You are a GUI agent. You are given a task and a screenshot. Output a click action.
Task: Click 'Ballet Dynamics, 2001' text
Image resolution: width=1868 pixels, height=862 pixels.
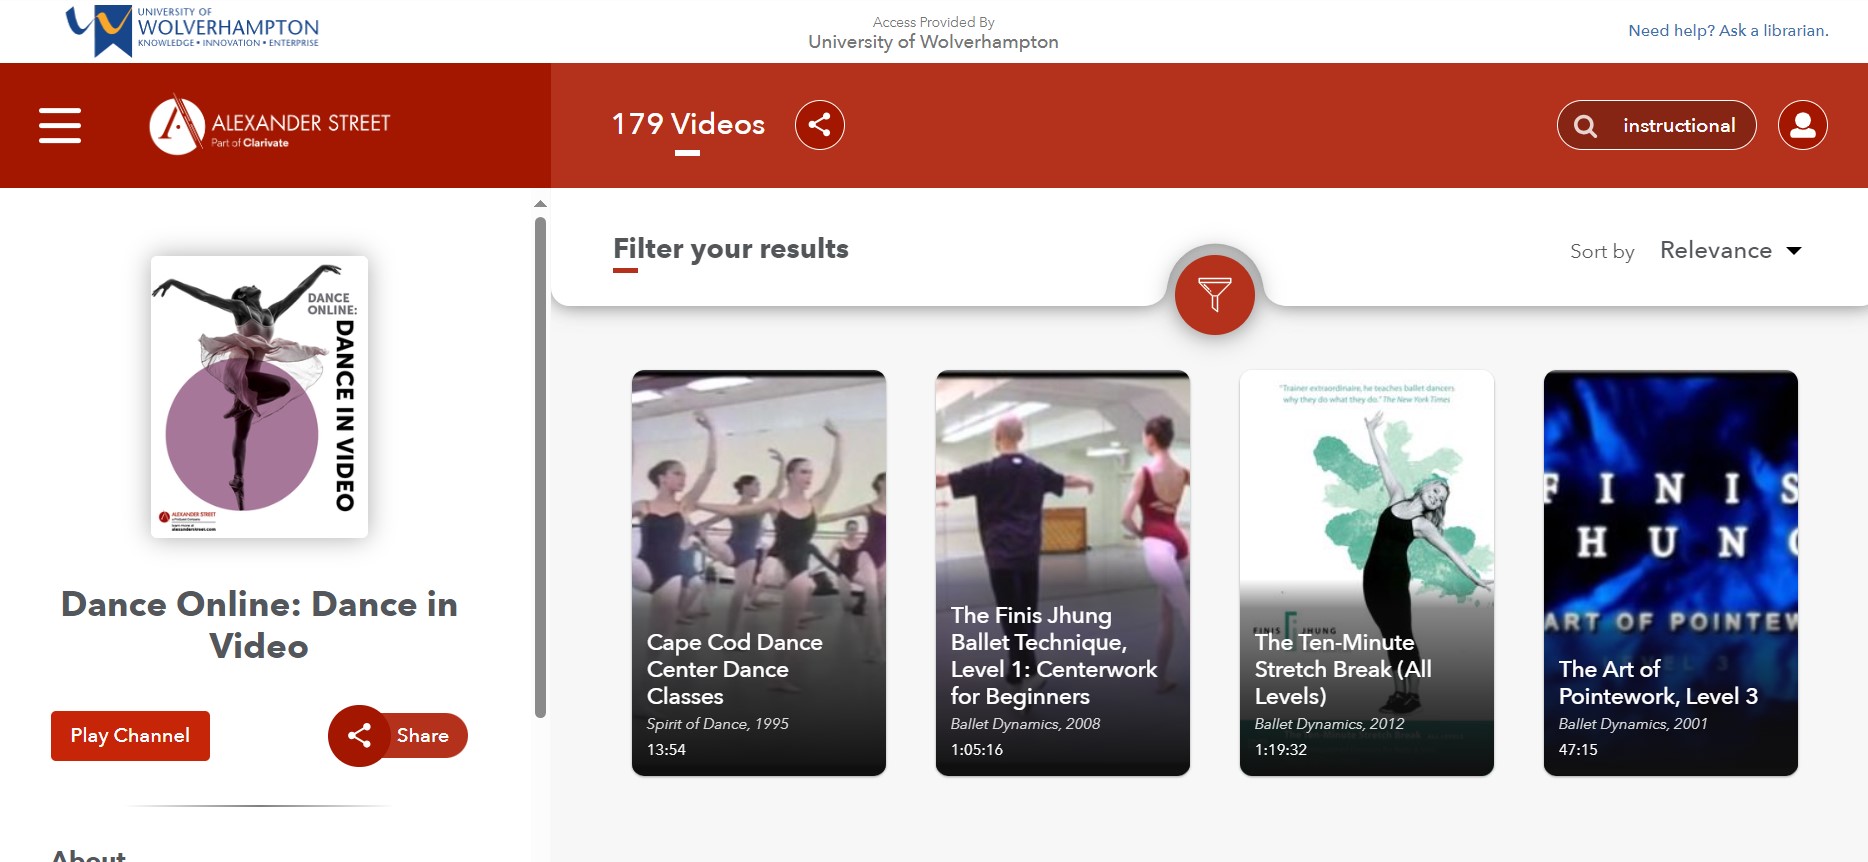(x=1633, y=723)
